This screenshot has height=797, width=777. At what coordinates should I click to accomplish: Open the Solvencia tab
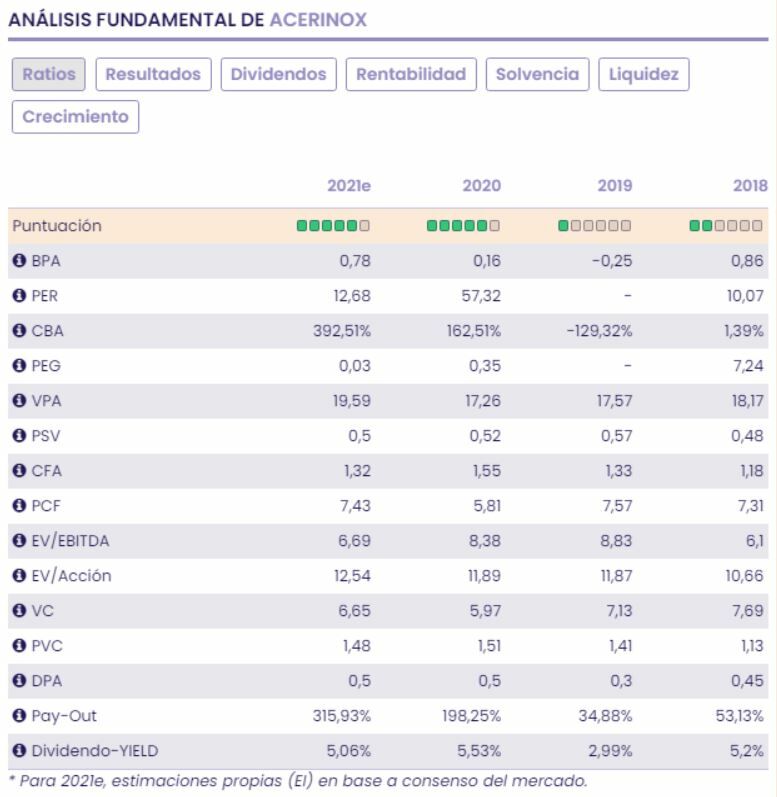tap(537, 74)
